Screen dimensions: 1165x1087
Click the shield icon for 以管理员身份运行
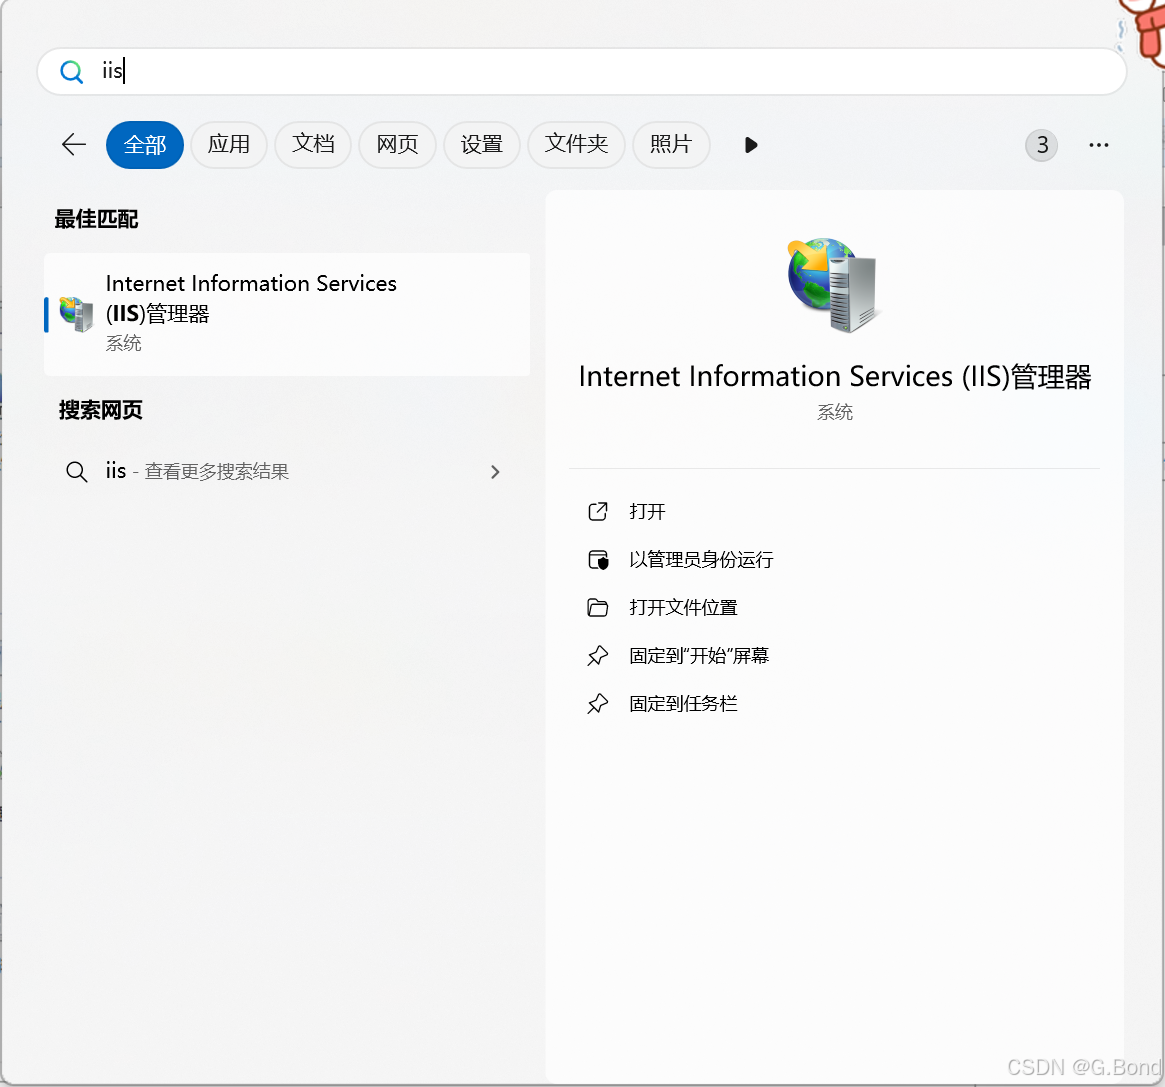tap(598, 559)
